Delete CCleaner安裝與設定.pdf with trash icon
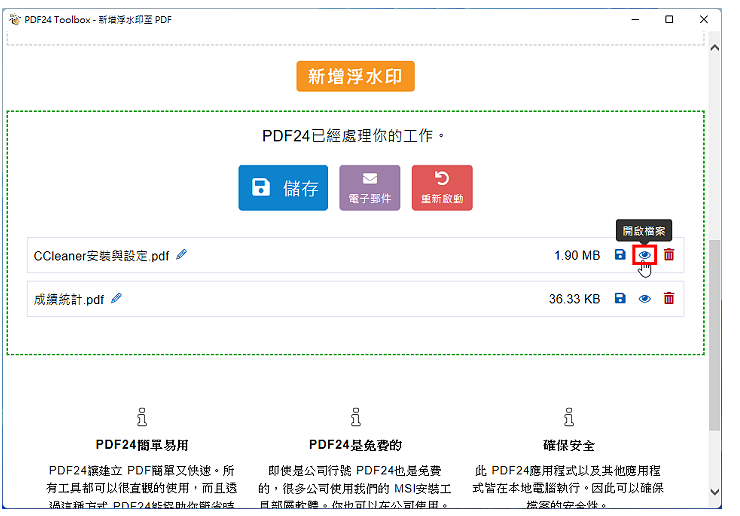 (x=669, y=255)
